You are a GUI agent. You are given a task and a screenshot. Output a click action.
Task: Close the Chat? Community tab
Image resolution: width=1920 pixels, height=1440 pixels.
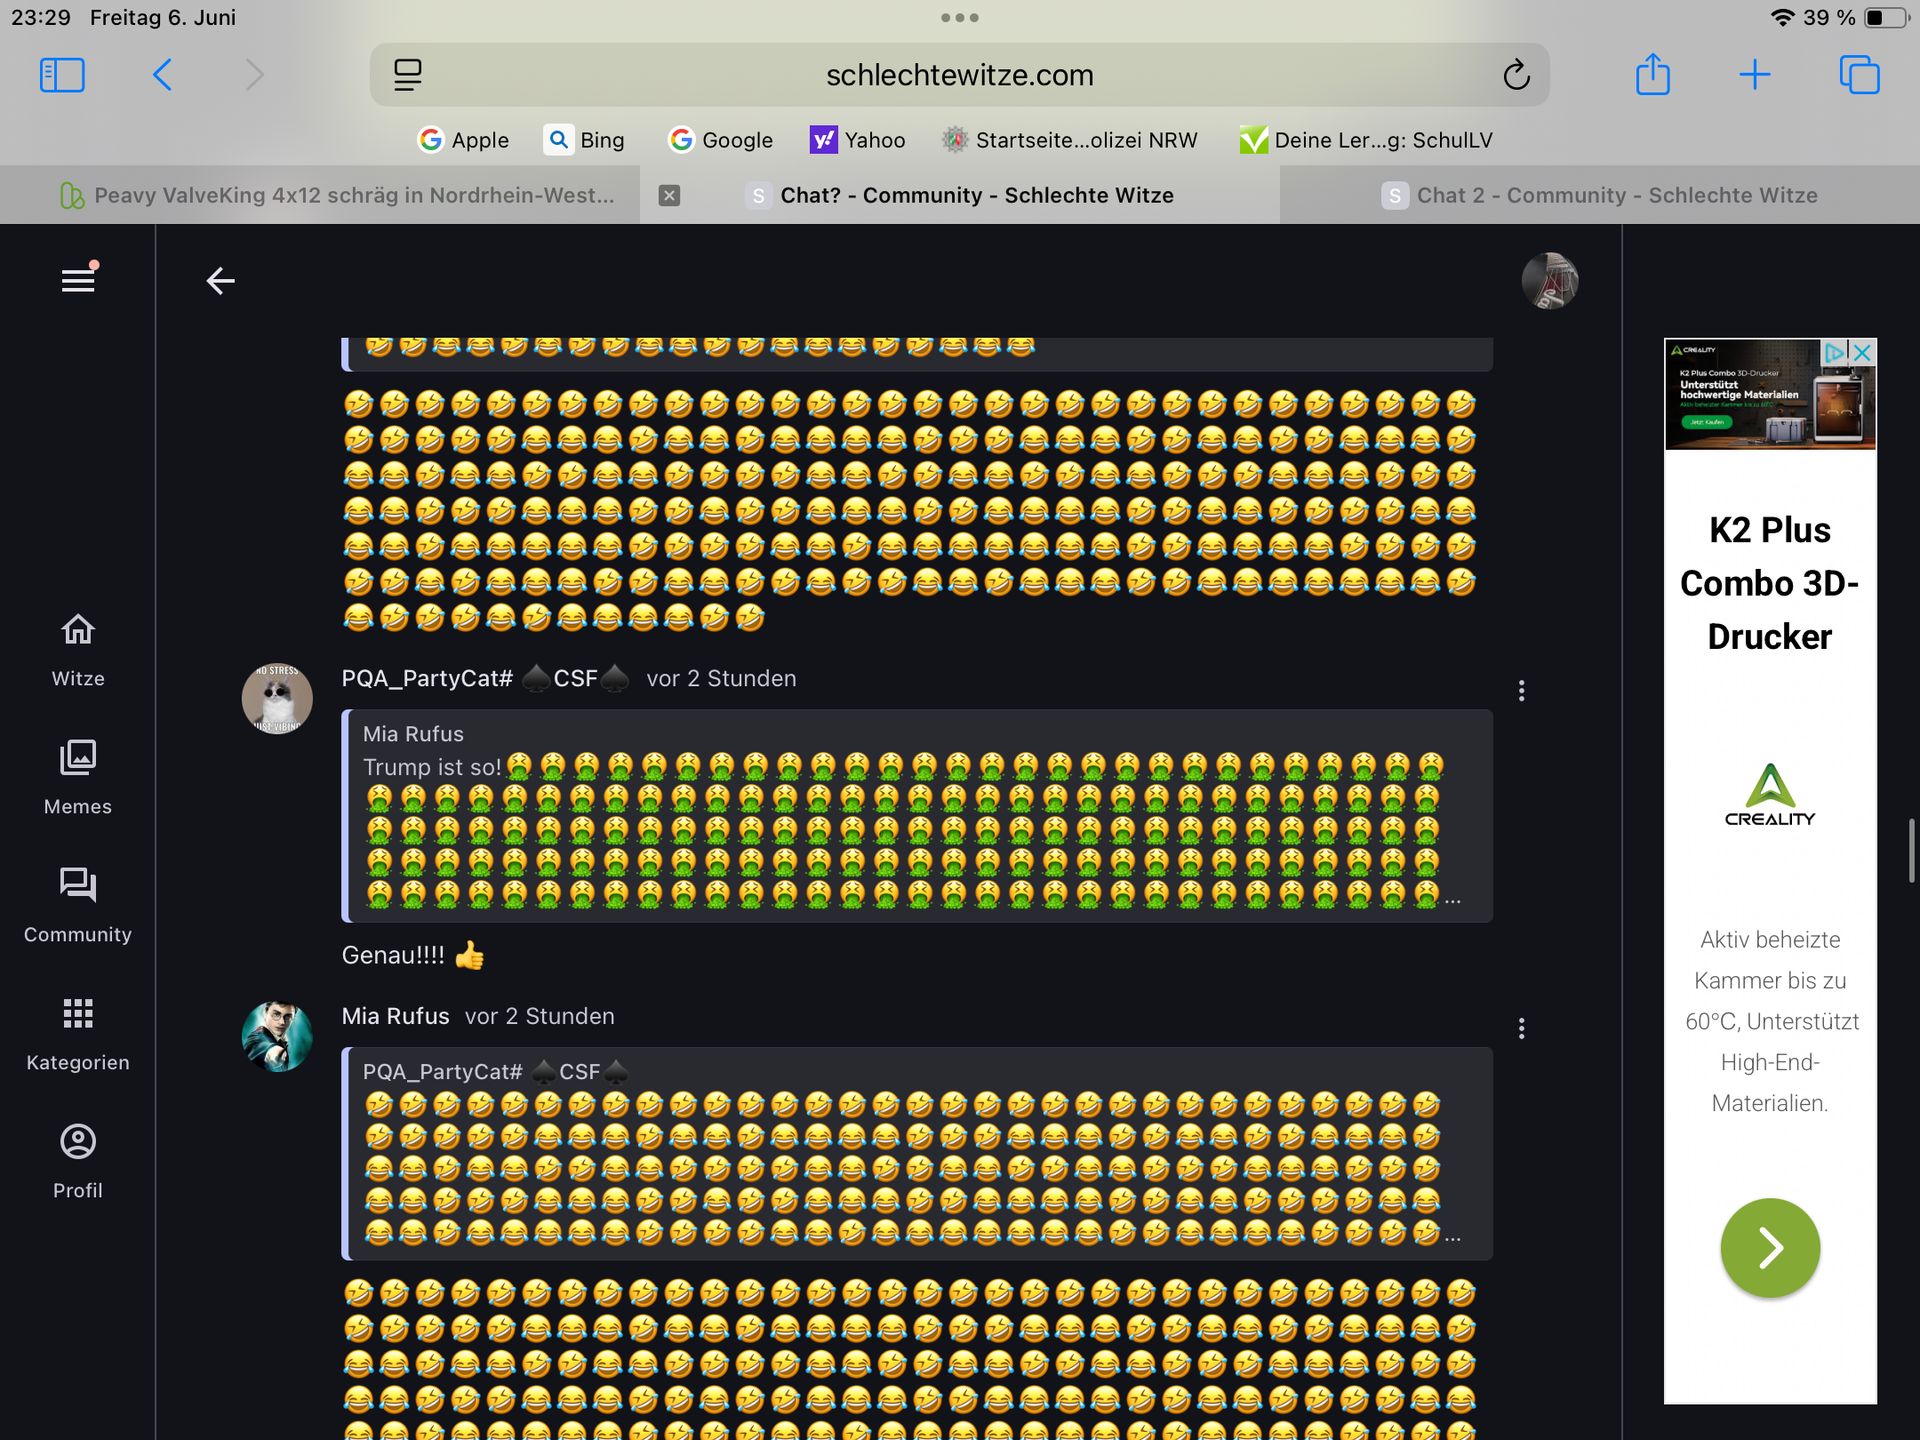point(670,196)
